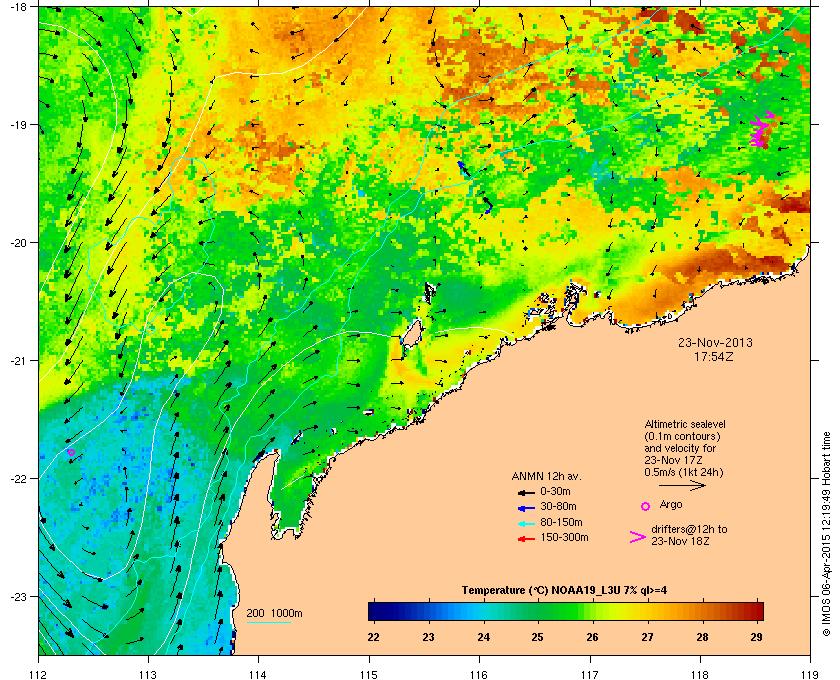Click the 0.5m/s velocity scale arrow

[682, 486]
